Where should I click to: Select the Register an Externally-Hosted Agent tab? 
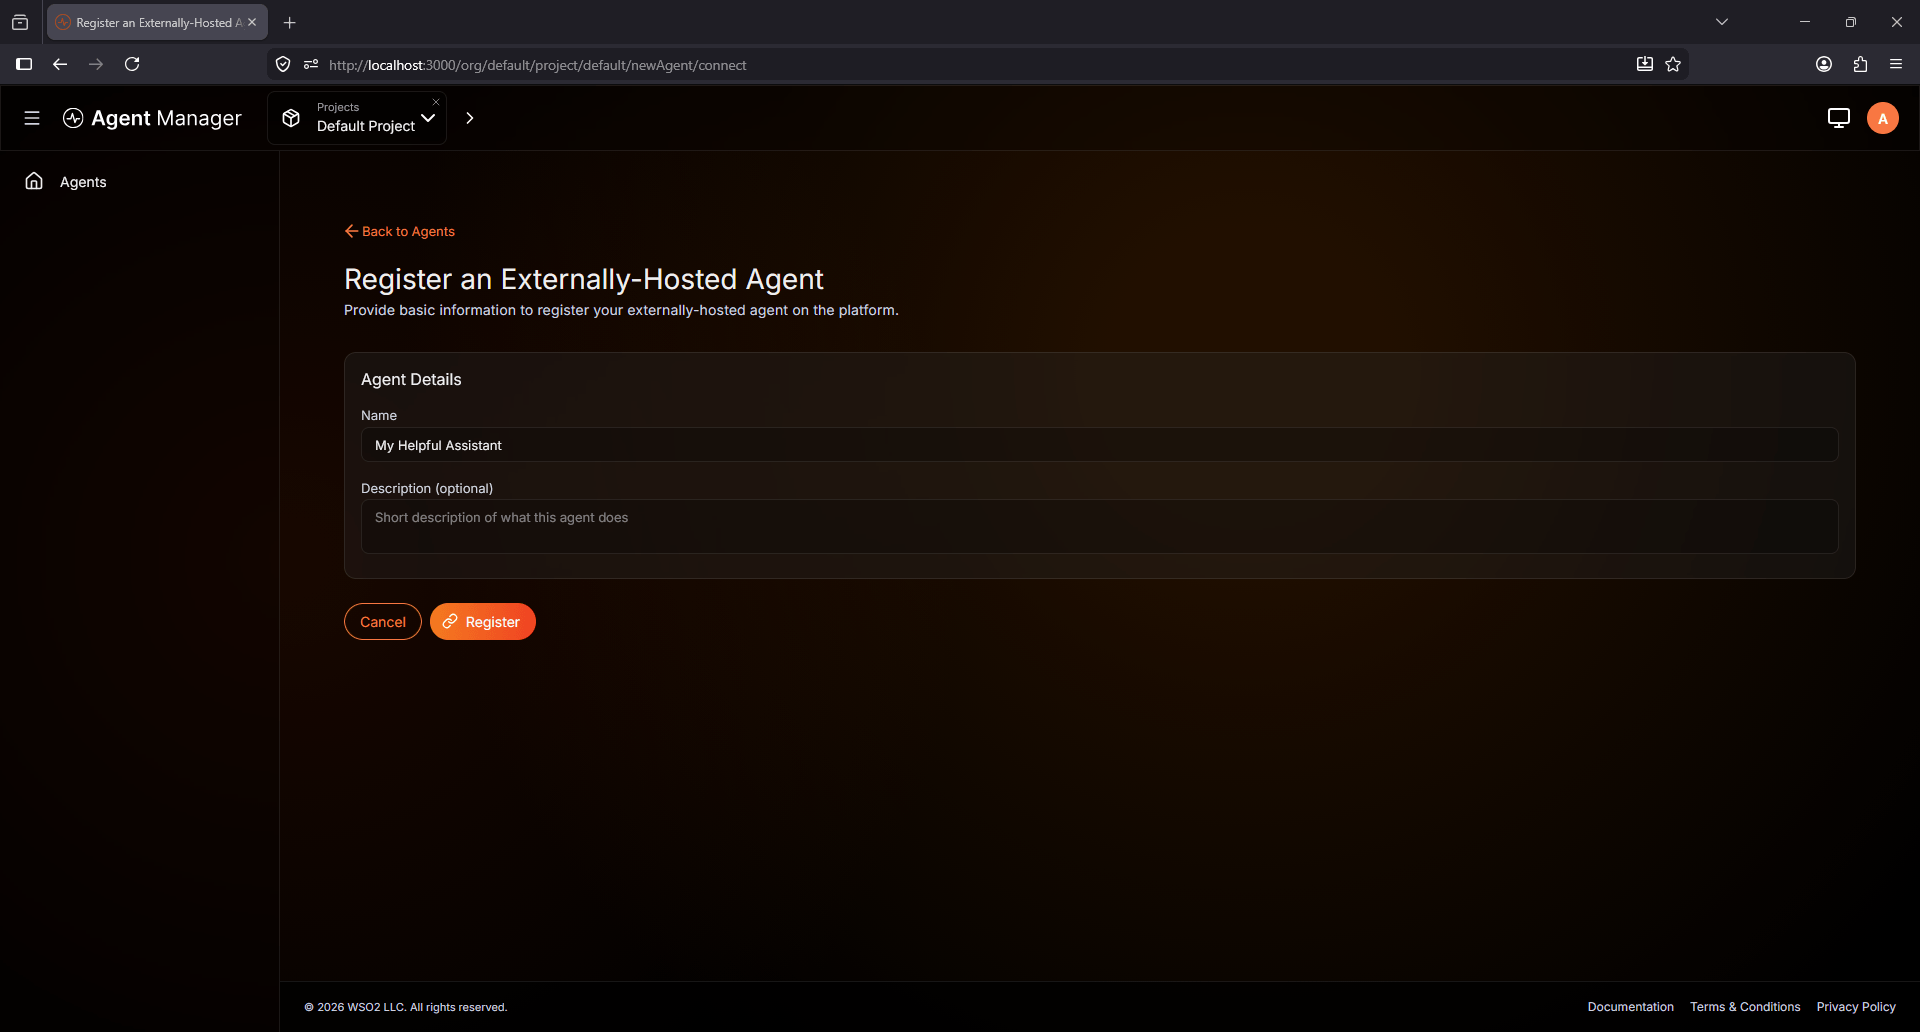pyautogui.click(x=157, y=22)
